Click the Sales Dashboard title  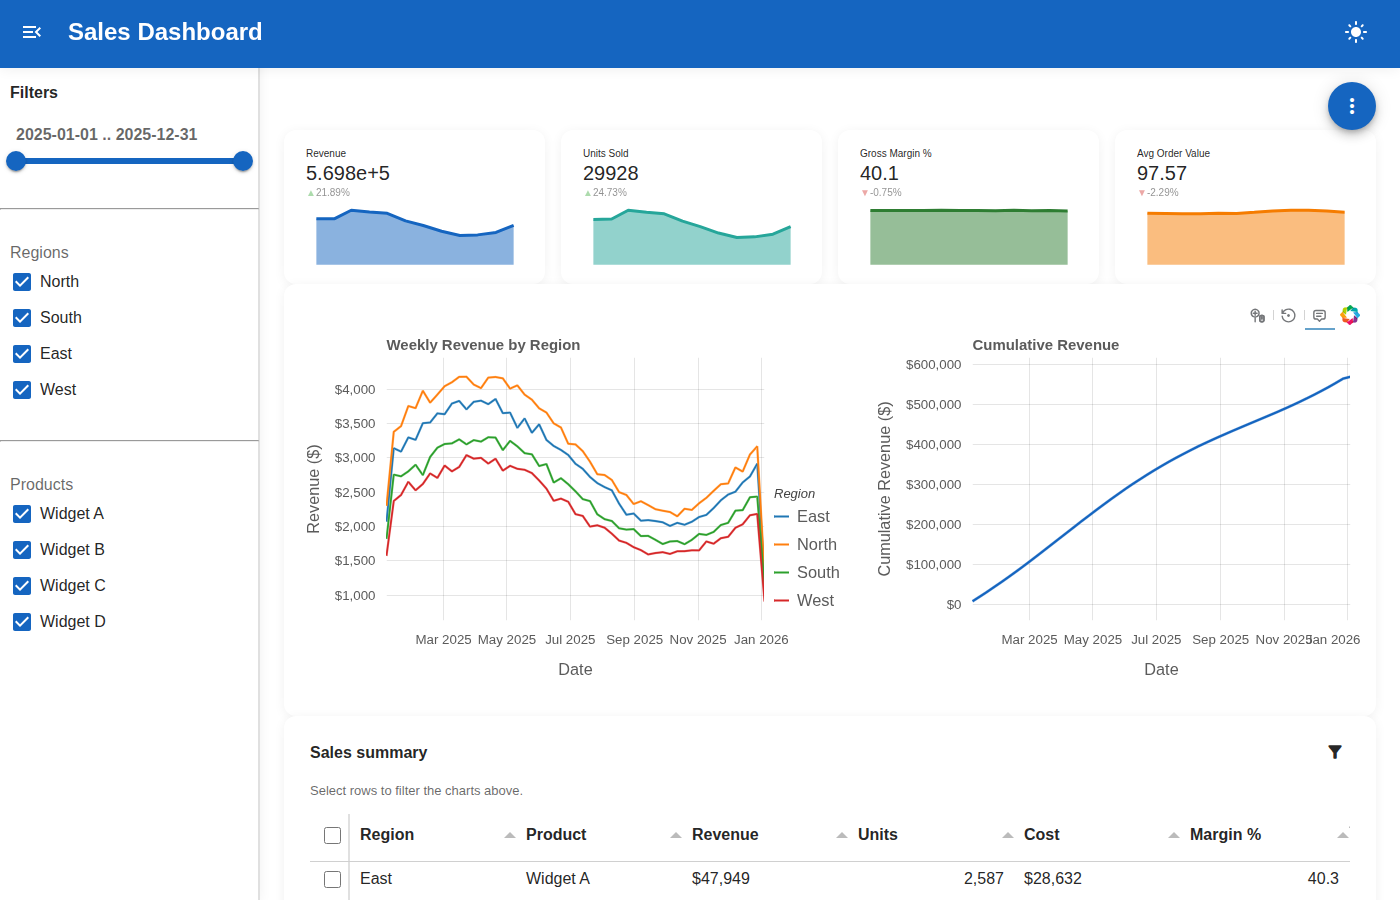point(165,32)
